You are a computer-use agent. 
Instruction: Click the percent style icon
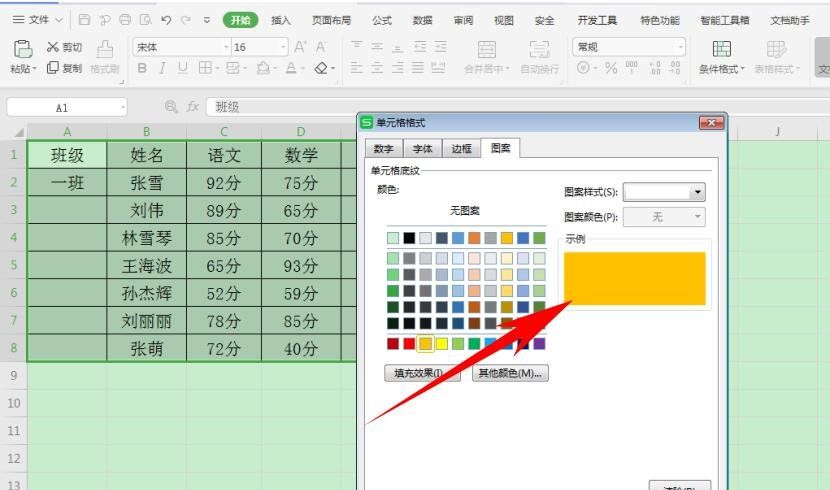pos(611,68)
